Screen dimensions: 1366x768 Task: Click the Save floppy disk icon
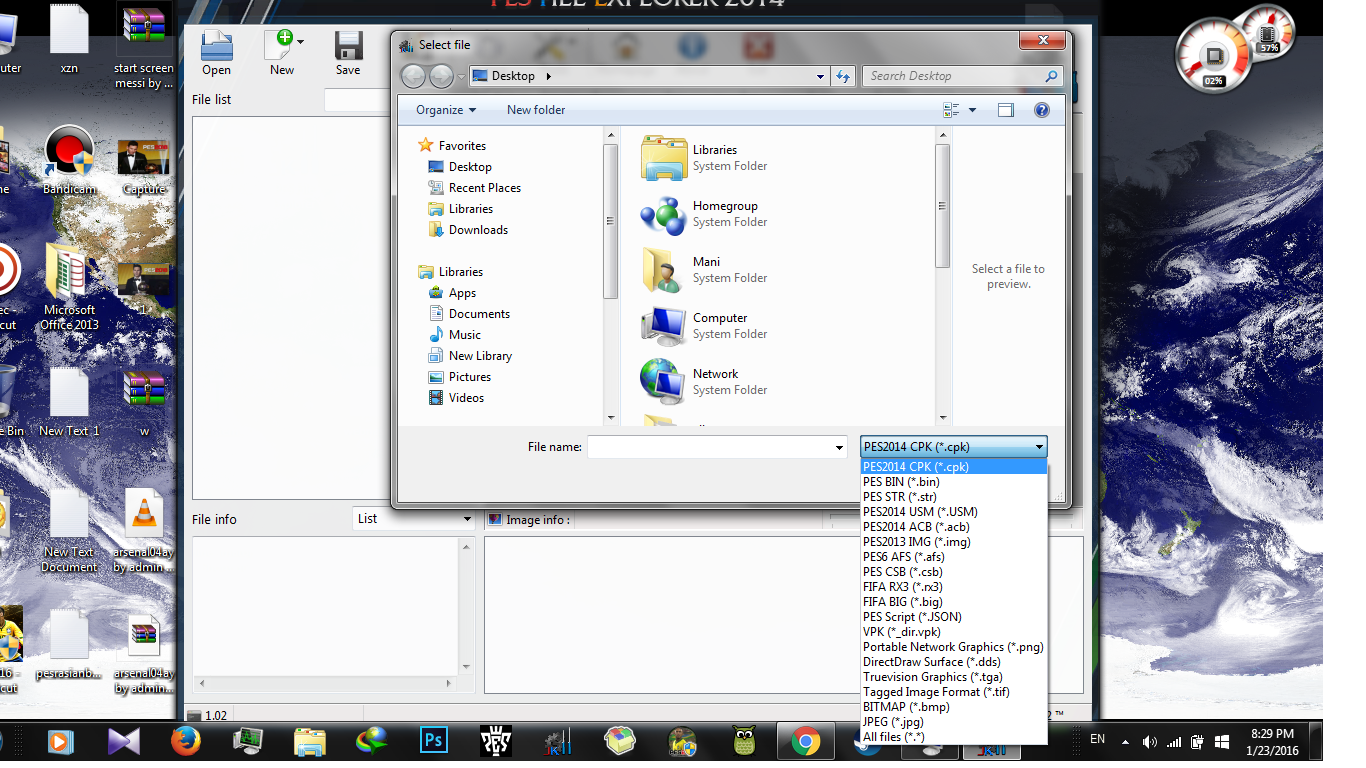pyautogui.click(x=348, y=47)
